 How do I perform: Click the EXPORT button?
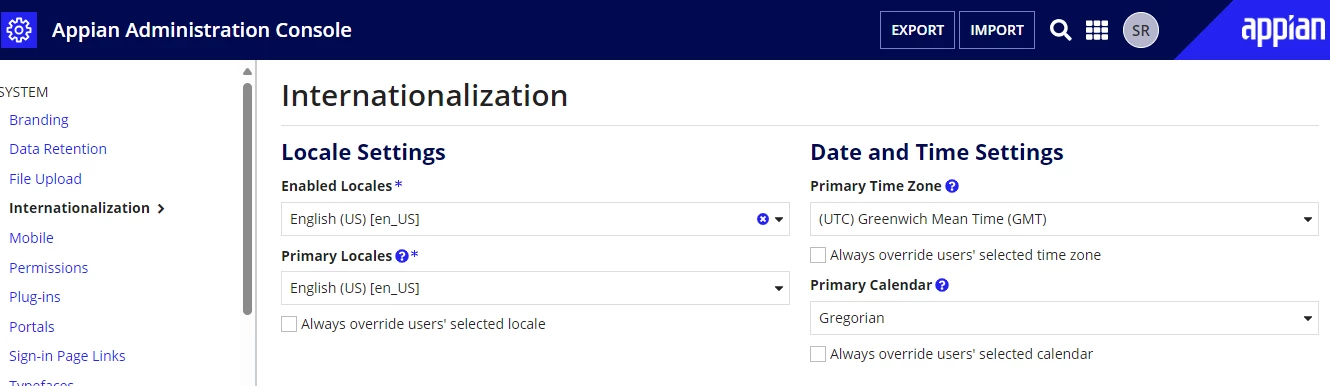click(917, 30)
